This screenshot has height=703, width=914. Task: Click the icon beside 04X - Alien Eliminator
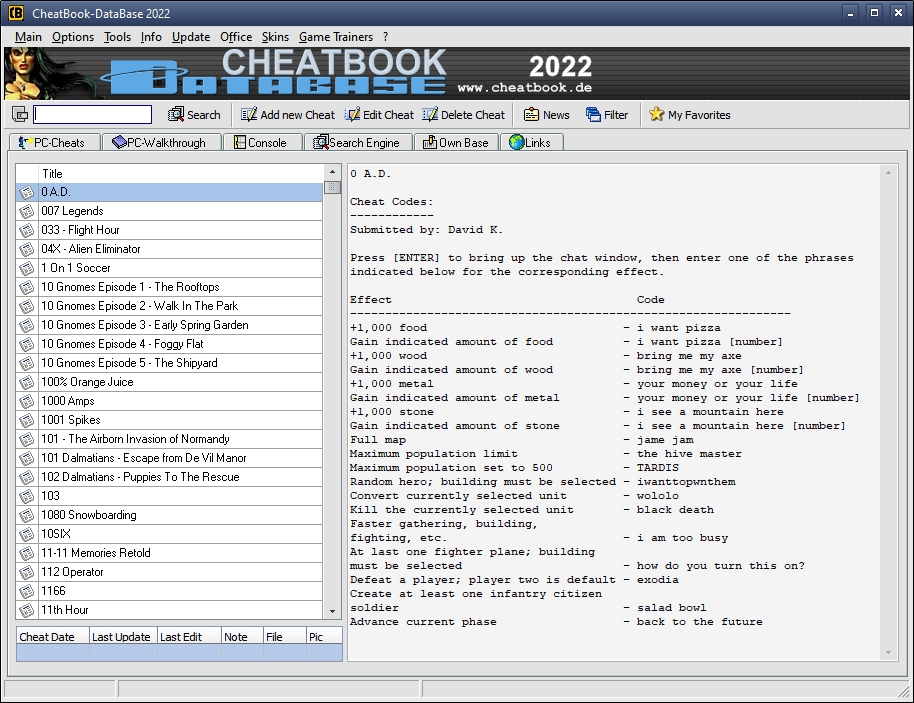click(x=26, y=249)
